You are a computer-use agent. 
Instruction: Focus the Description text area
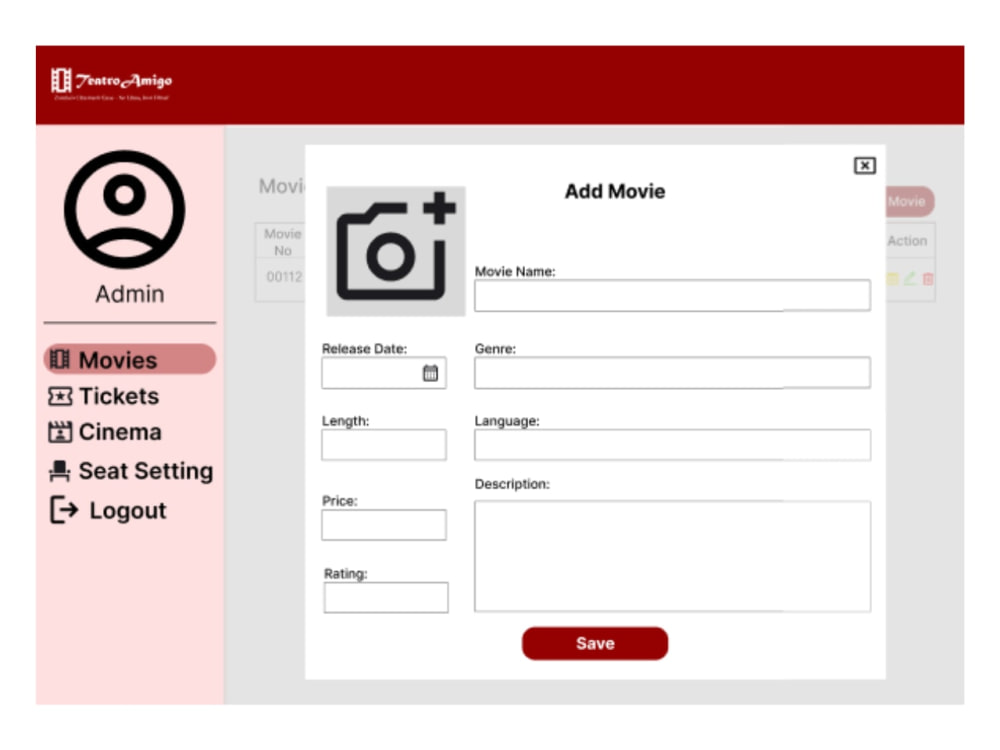click(x=672, y=556)
